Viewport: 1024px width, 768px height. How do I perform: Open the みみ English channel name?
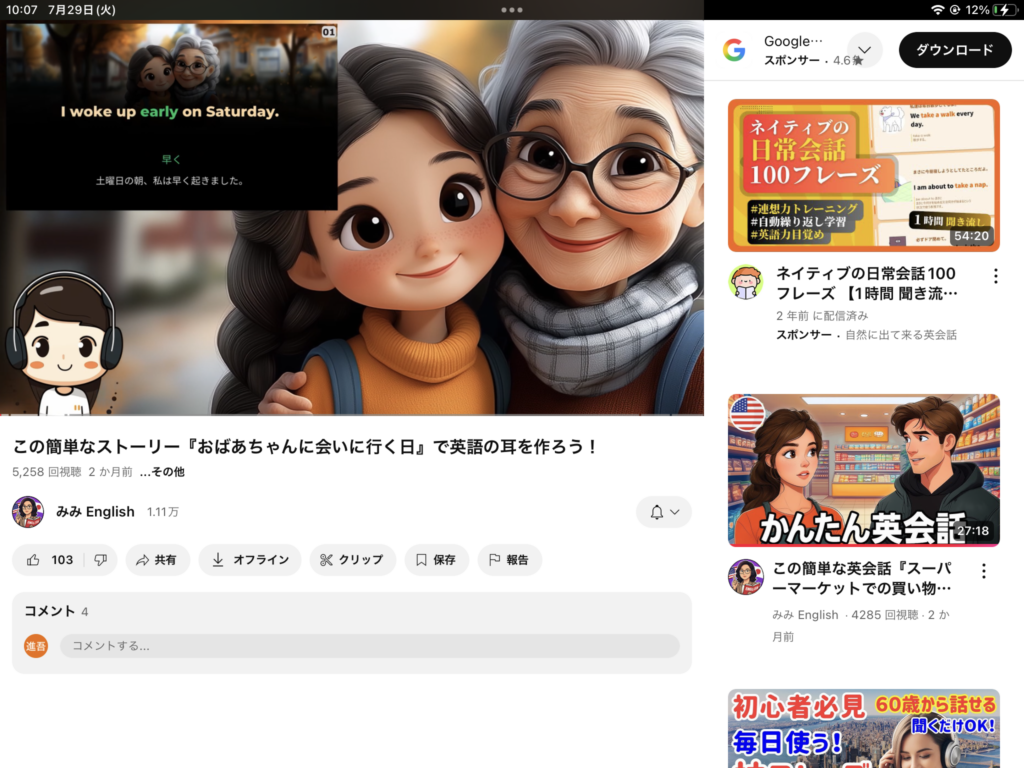(x=95, y=512)
